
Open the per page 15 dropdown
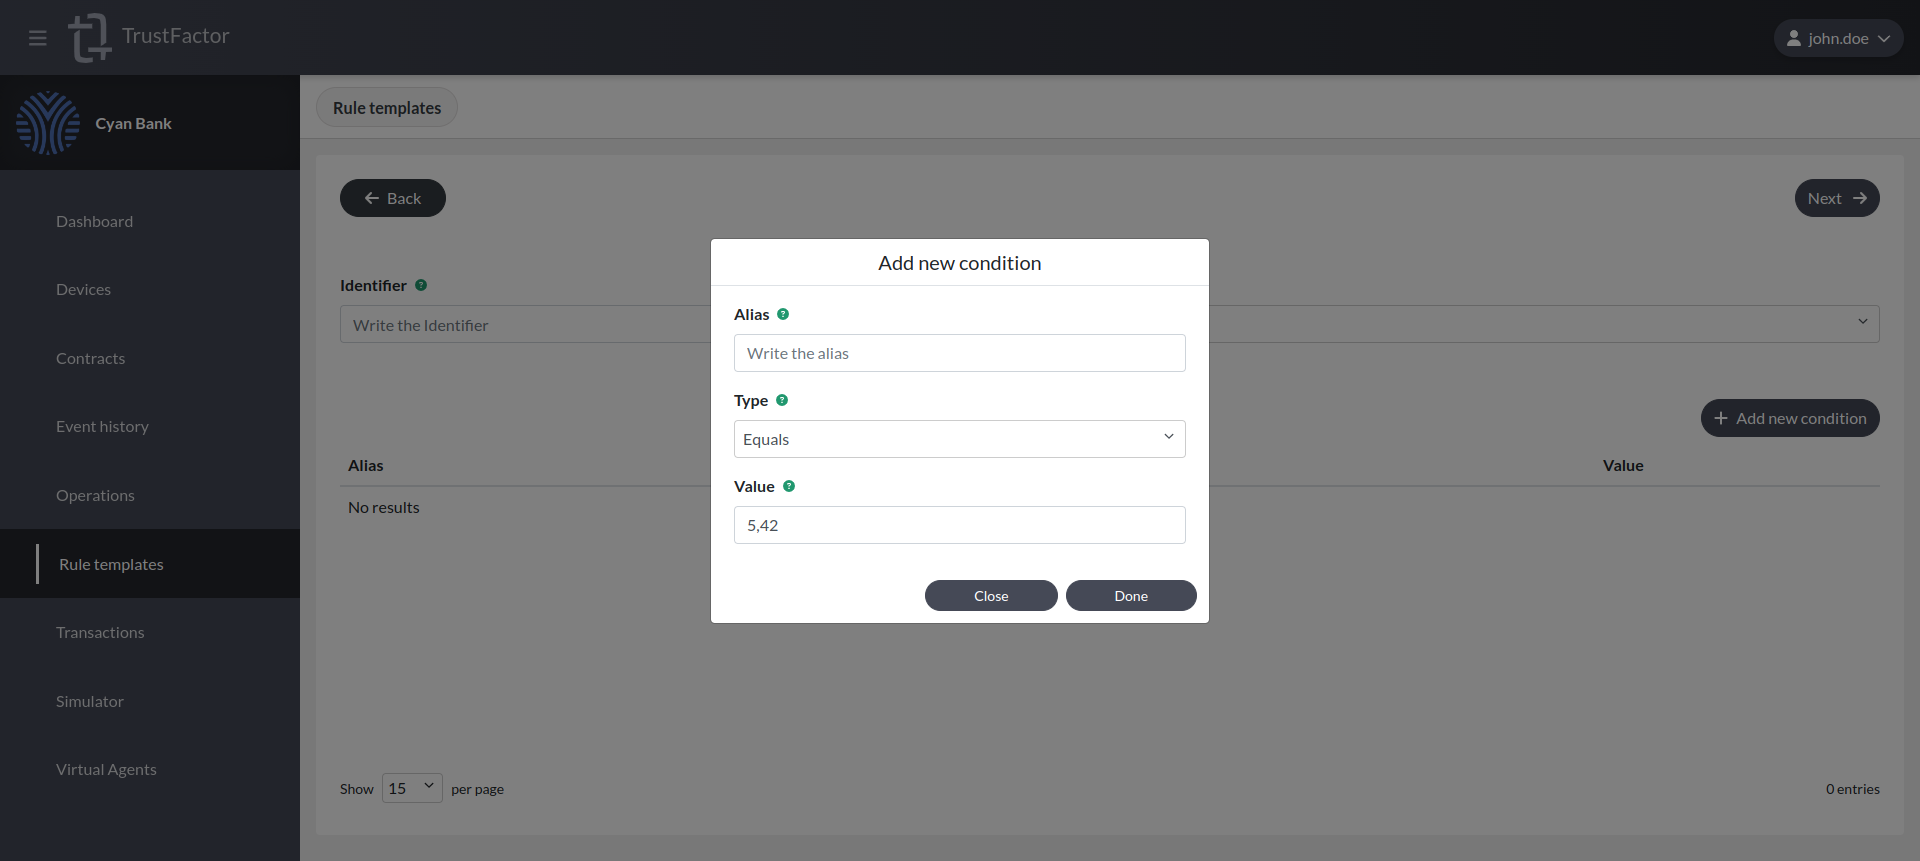[x=412, y=788]
